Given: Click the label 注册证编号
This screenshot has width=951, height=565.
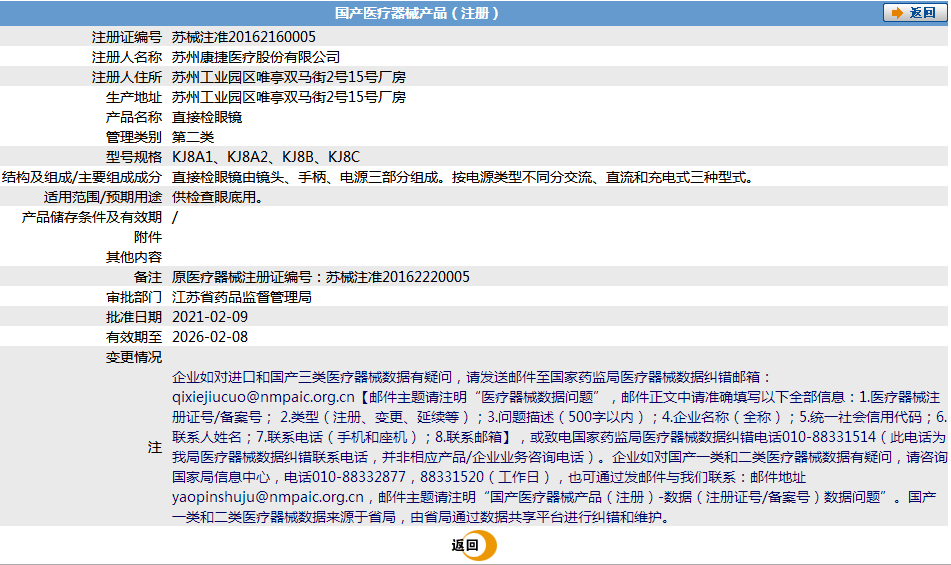Looking at the screenshot, I should 127,37.
